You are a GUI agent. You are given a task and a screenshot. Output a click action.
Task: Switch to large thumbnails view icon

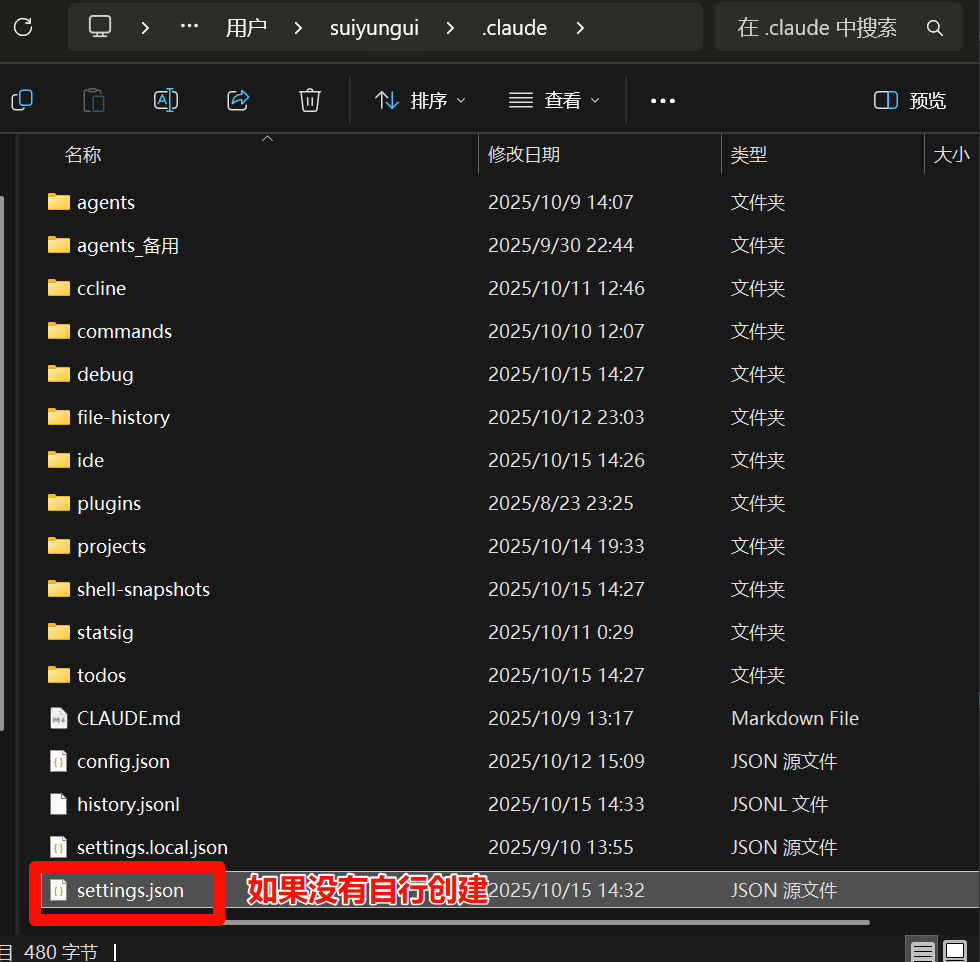point(956,951)
